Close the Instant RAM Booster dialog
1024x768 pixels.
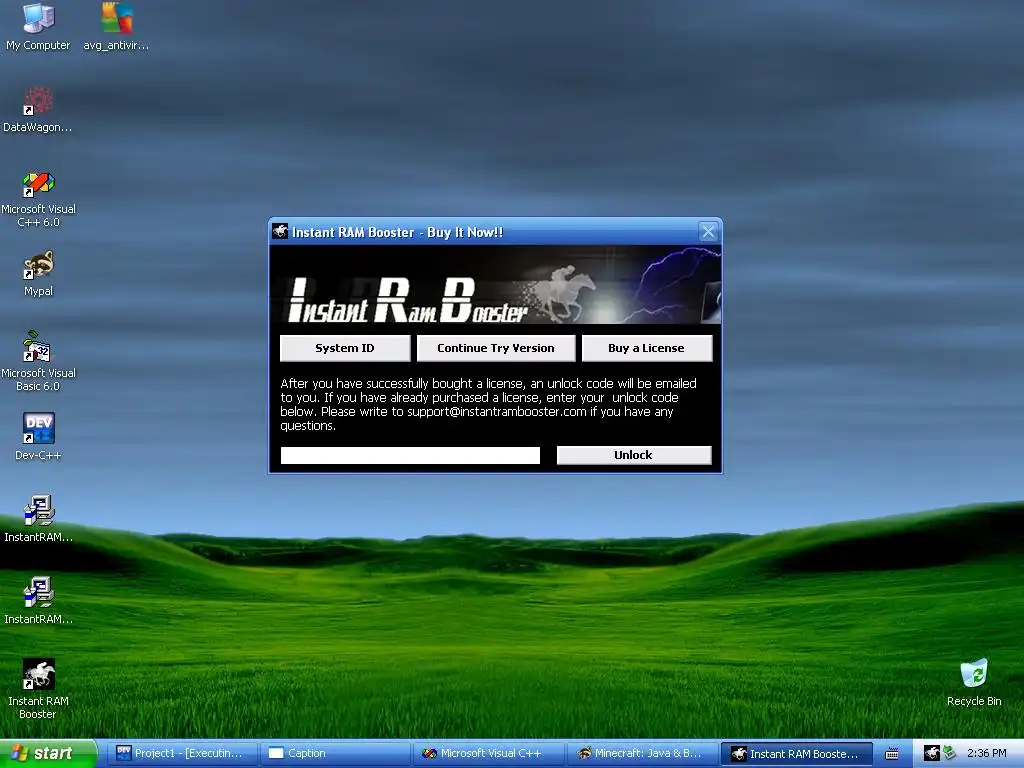pos(708,231)
